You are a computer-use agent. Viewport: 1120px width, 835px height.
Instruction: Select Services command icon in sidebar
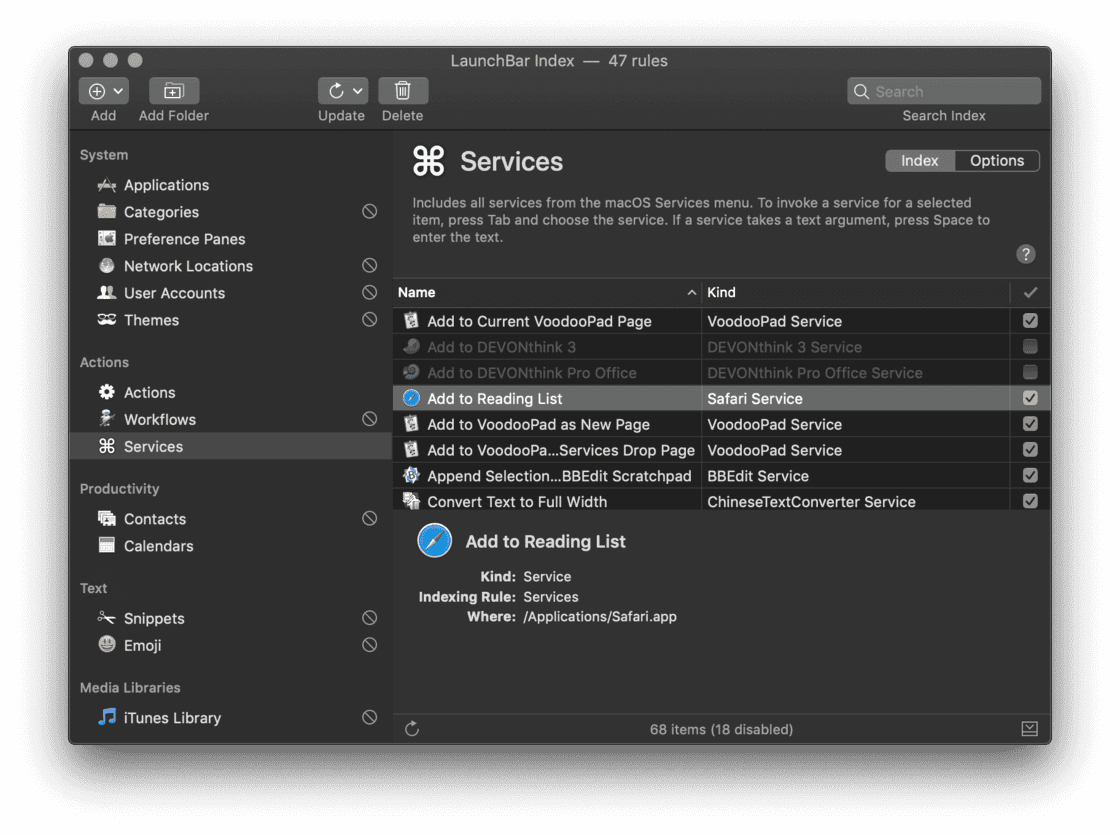click(107, 446)
